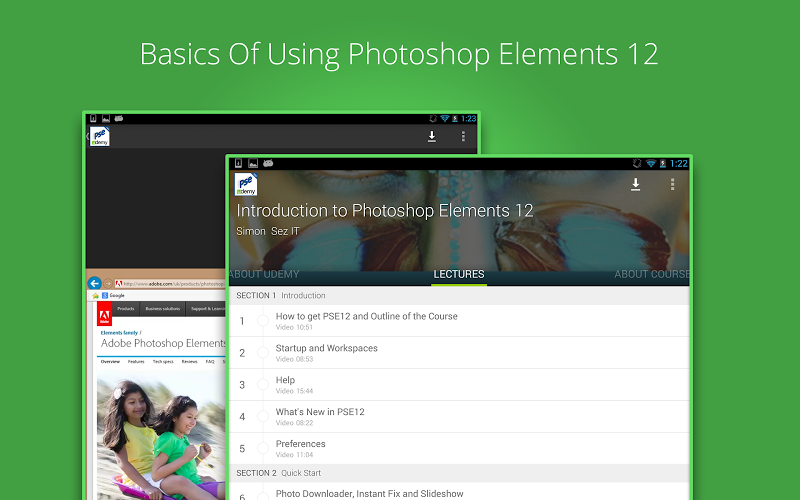Viewport: 800px width, 500px height.
Task: Tap the PSE Udemy app icon in front window
Action: [x=246, y=185]
